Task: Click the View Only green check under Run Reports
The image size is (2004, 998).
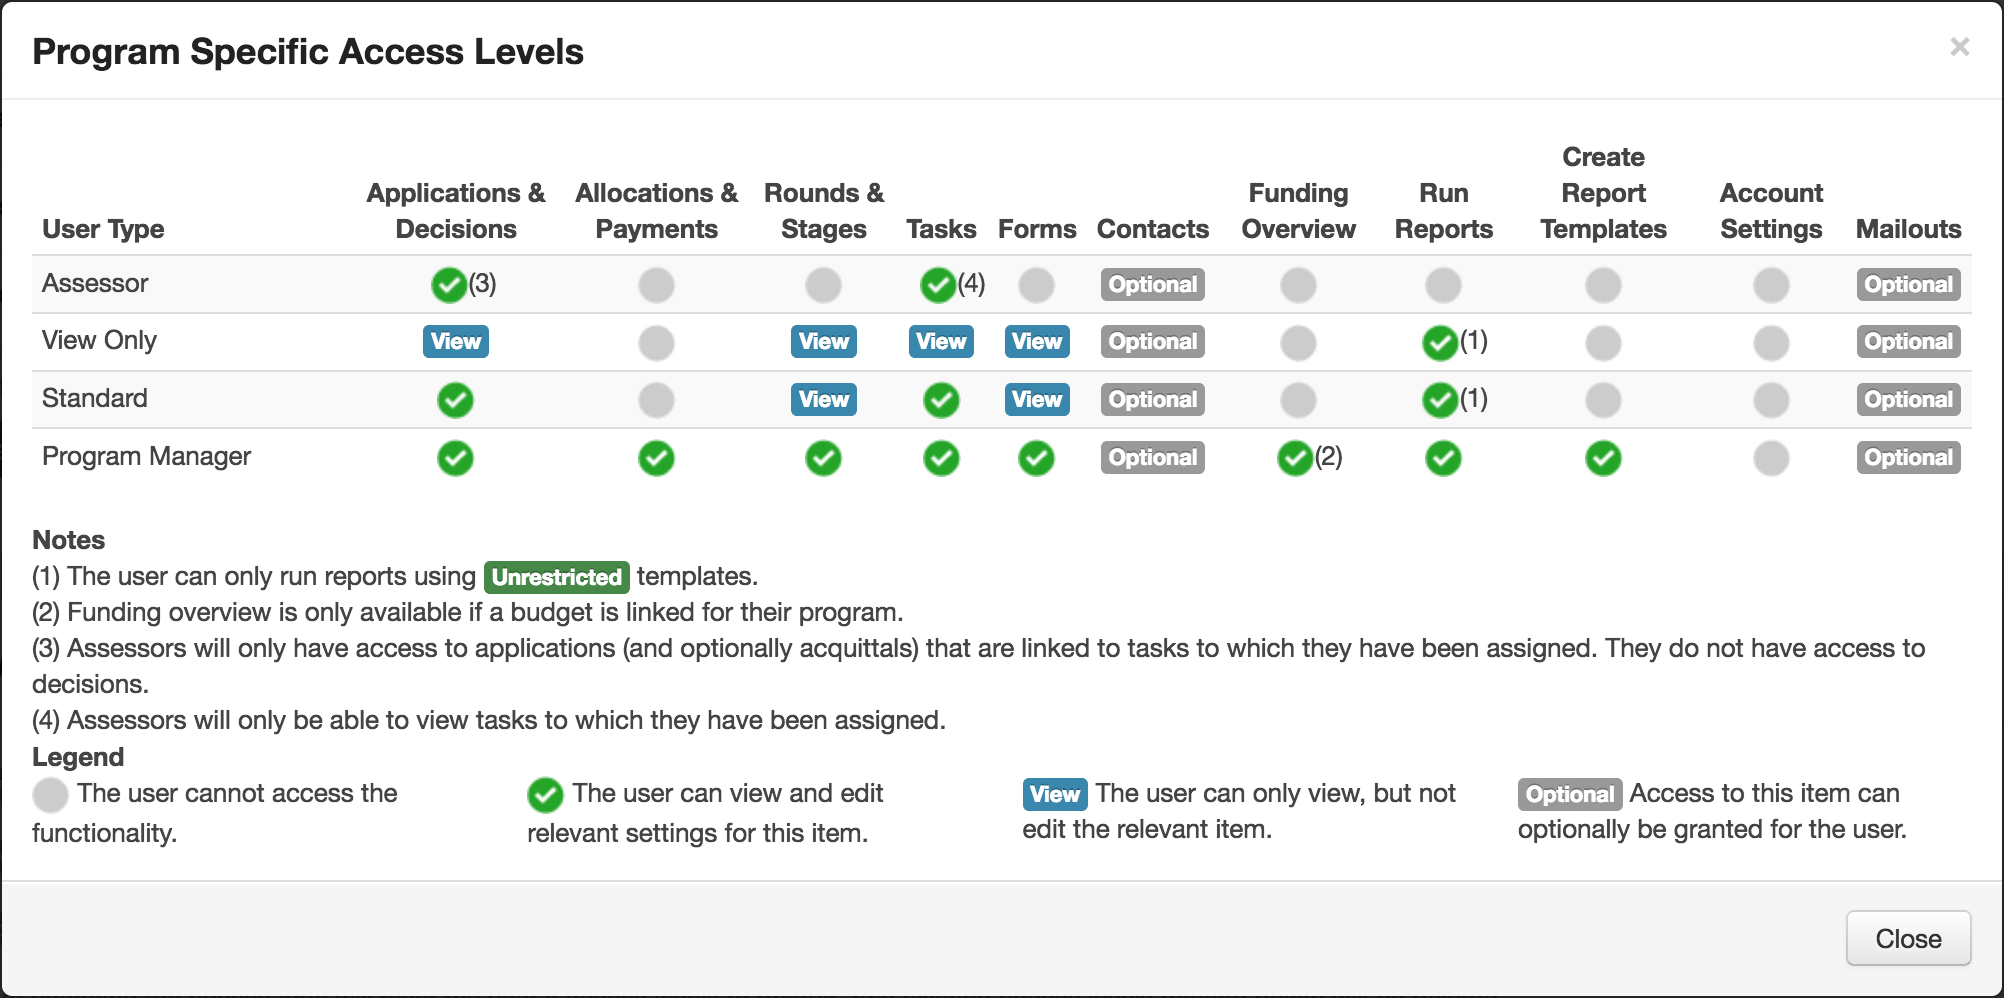Action: 1439,343
